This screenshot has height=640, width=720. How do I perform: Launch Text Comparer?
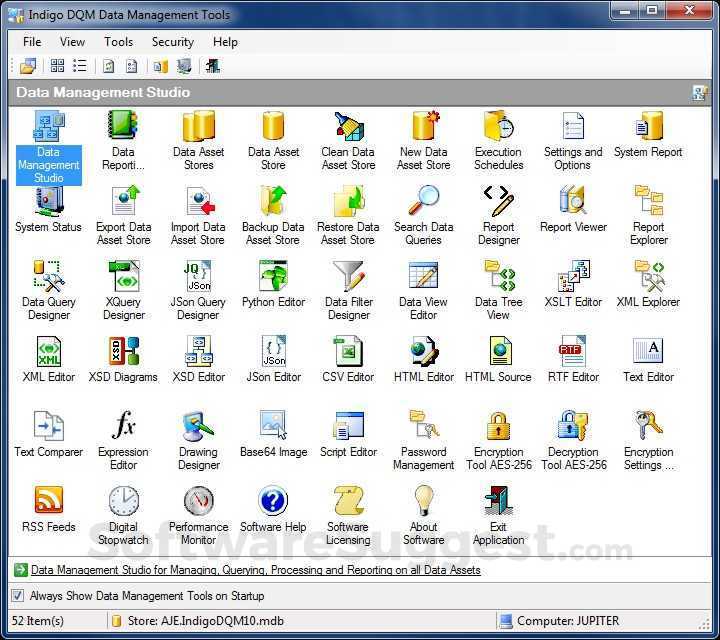click(48, 434)
